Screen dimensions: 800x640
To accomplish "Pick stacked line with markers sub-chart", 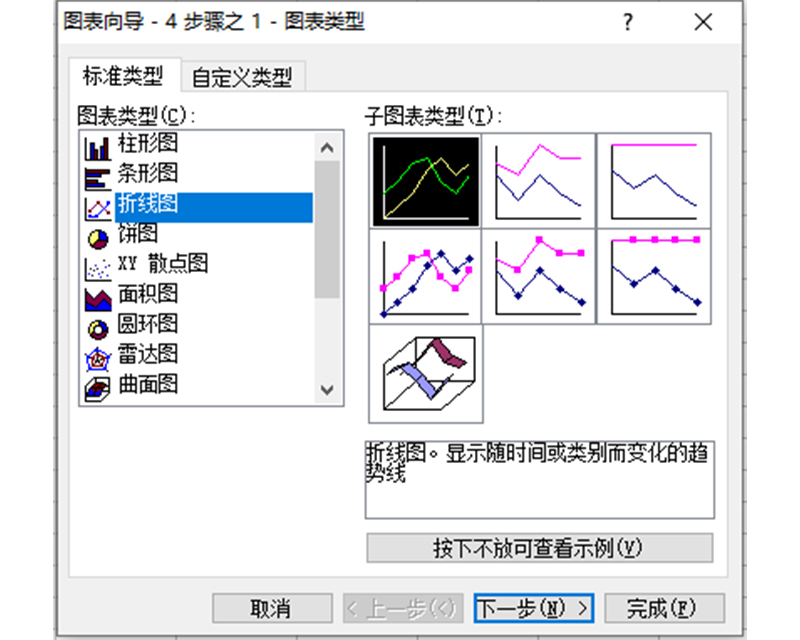I will 539,277.
